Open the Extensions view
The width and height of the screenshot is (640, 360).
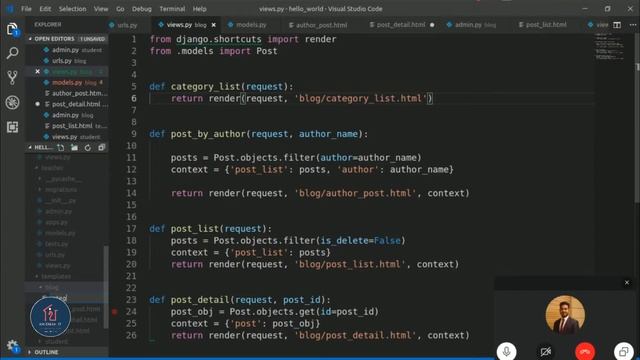point(12,127)
